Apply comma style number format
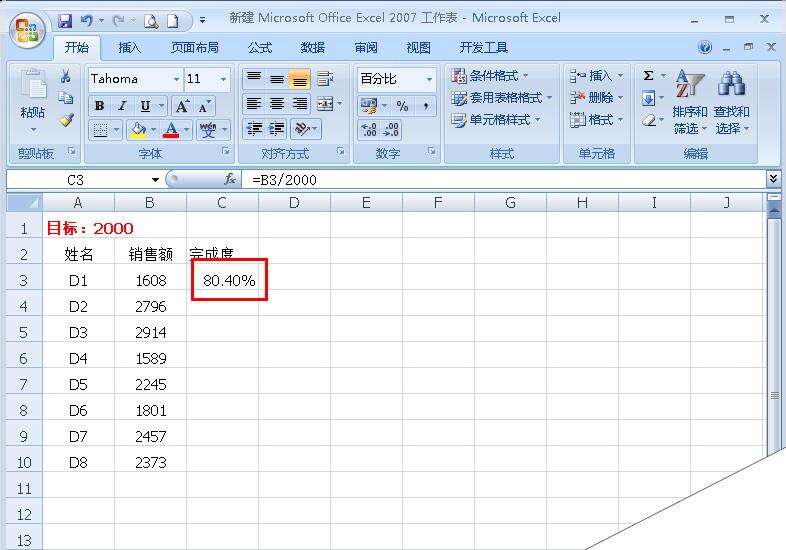The image size is (786, 550). 426,106
